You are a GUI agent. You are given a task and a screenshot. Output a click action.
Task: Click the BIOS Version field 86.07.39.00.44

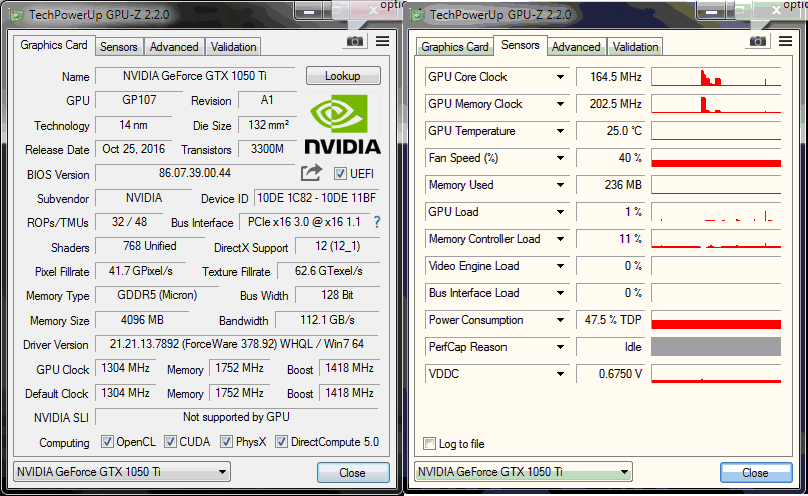[x=195, y=173]
